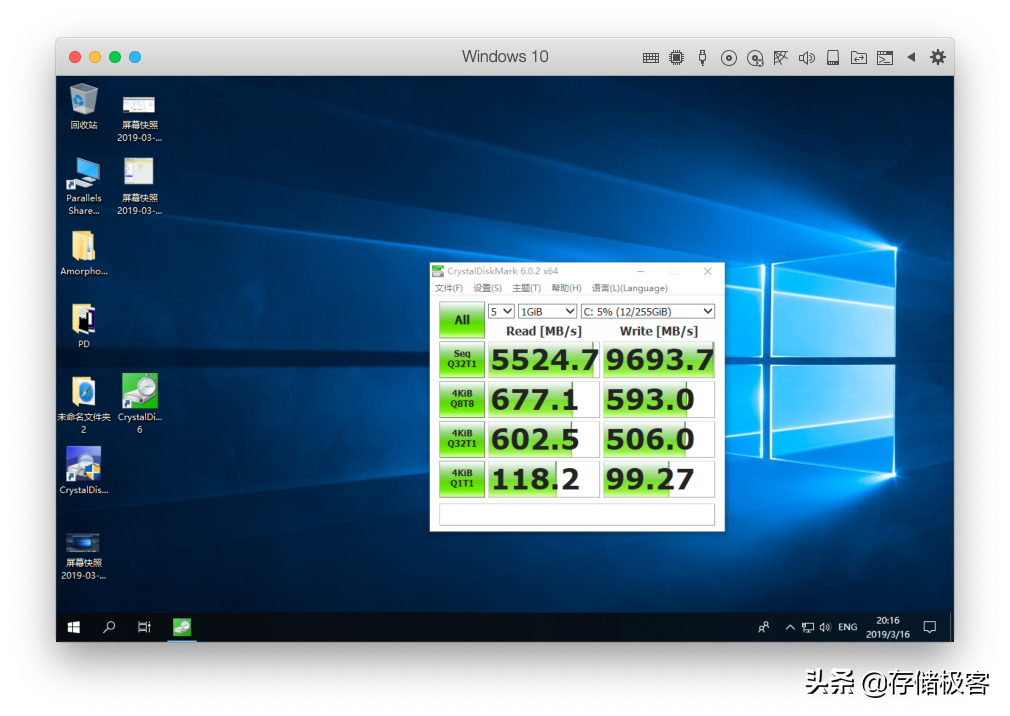
Task: Open the taskbar clock showing 20:16
Action: [x=888, y=627]
